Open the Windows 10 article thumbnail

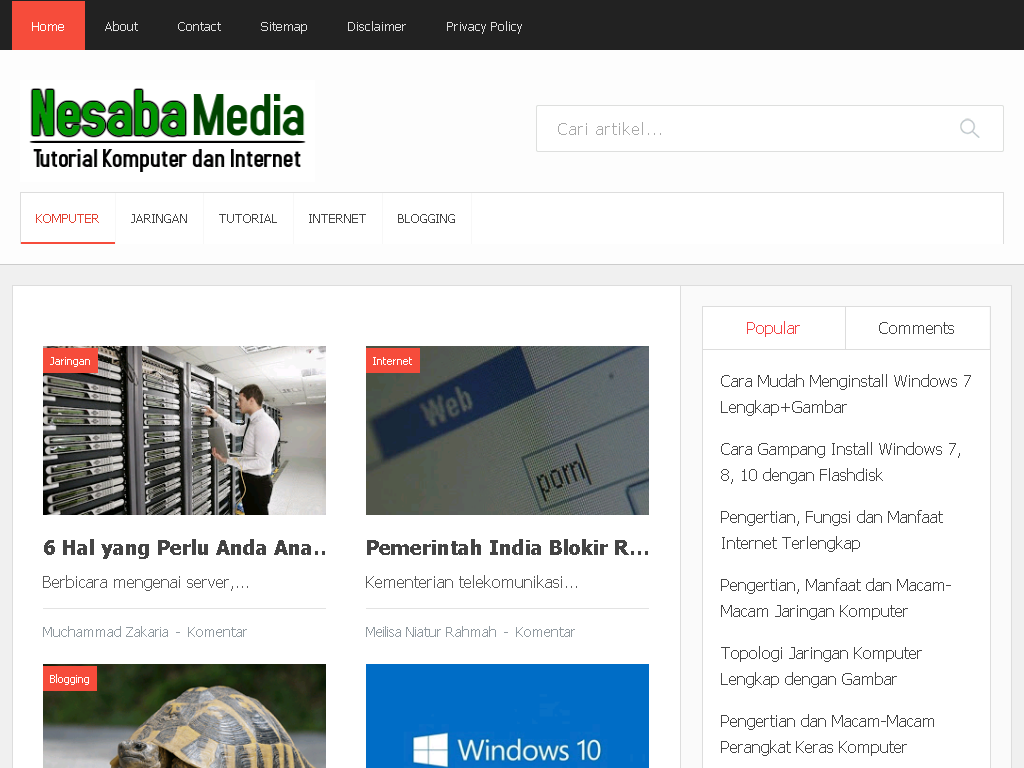click(x=507, y=716)
